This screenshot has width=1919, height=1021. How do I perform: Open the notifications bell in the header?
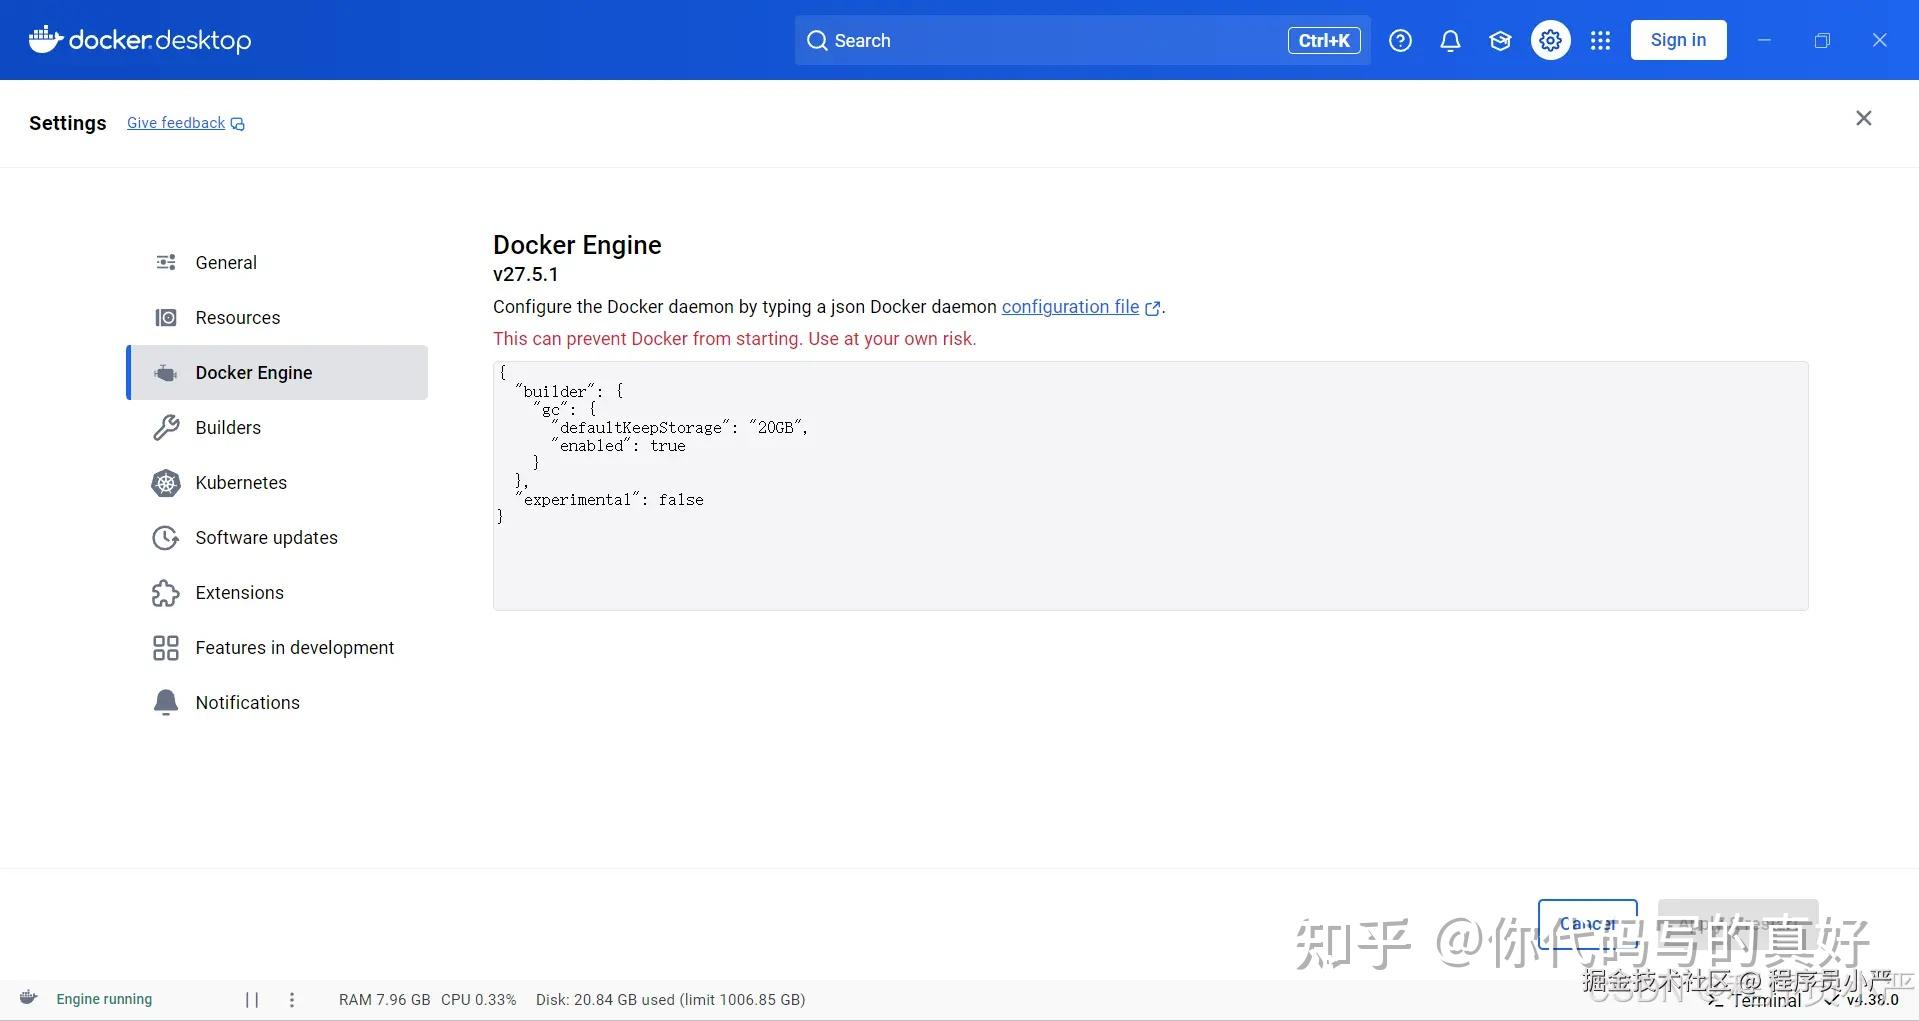click(1450, 40)
